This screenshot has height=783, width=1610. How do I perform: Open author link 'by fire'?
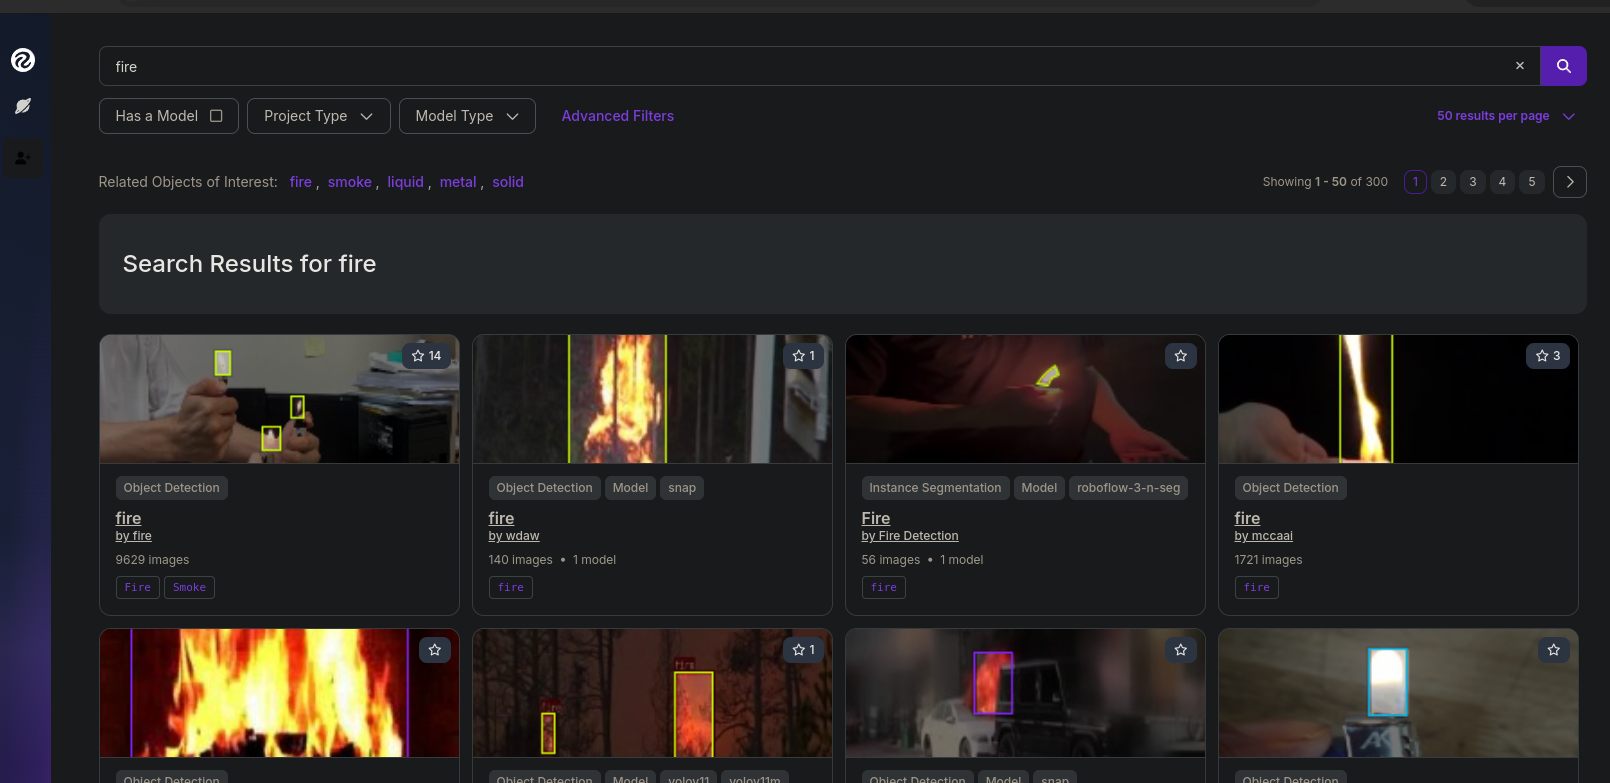point(134,536)
